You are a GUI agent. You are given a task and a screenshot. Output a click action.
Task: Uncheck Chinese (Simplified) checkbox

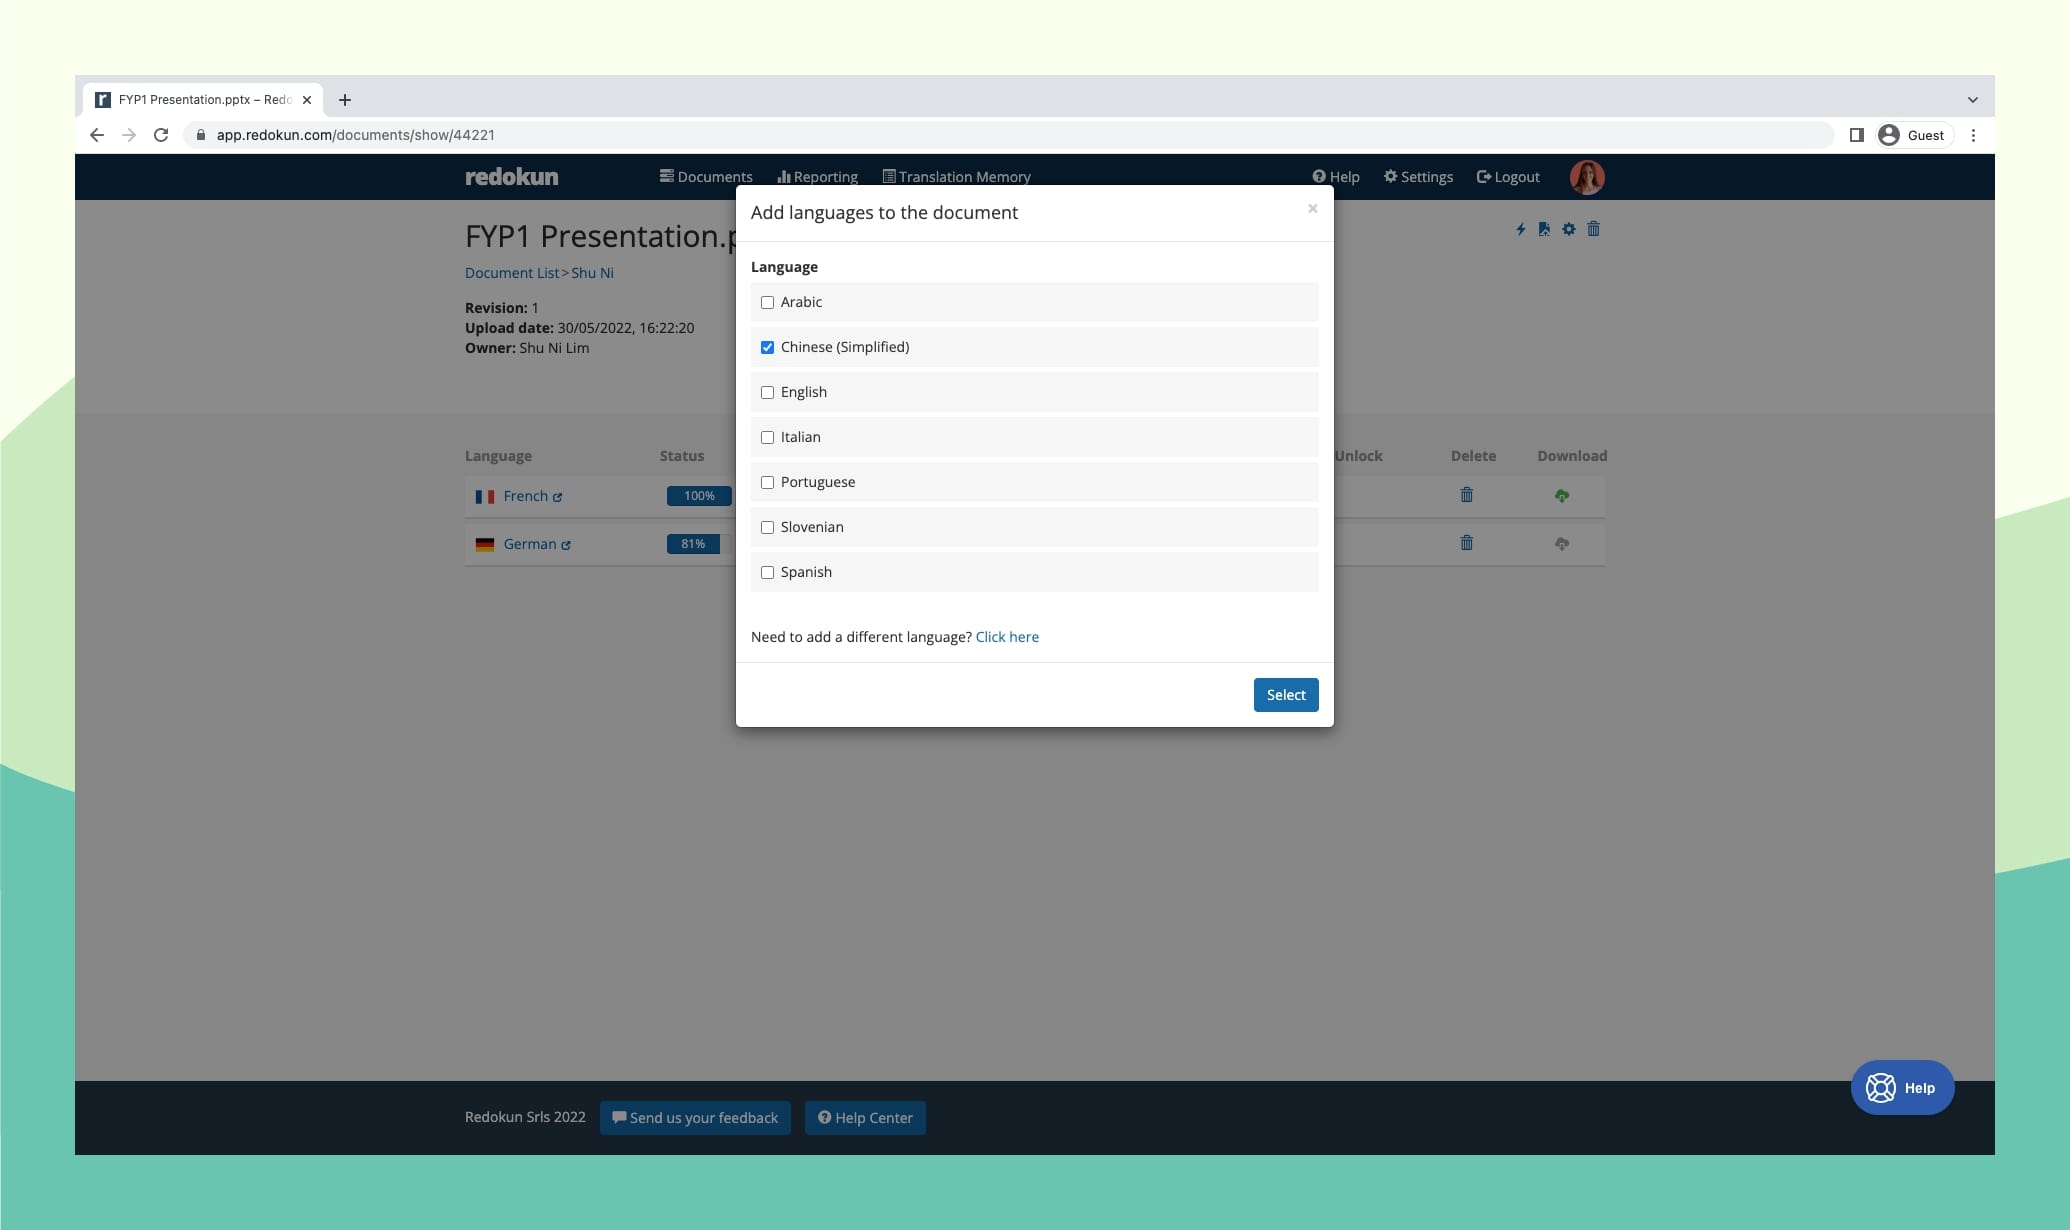point(767,347)
